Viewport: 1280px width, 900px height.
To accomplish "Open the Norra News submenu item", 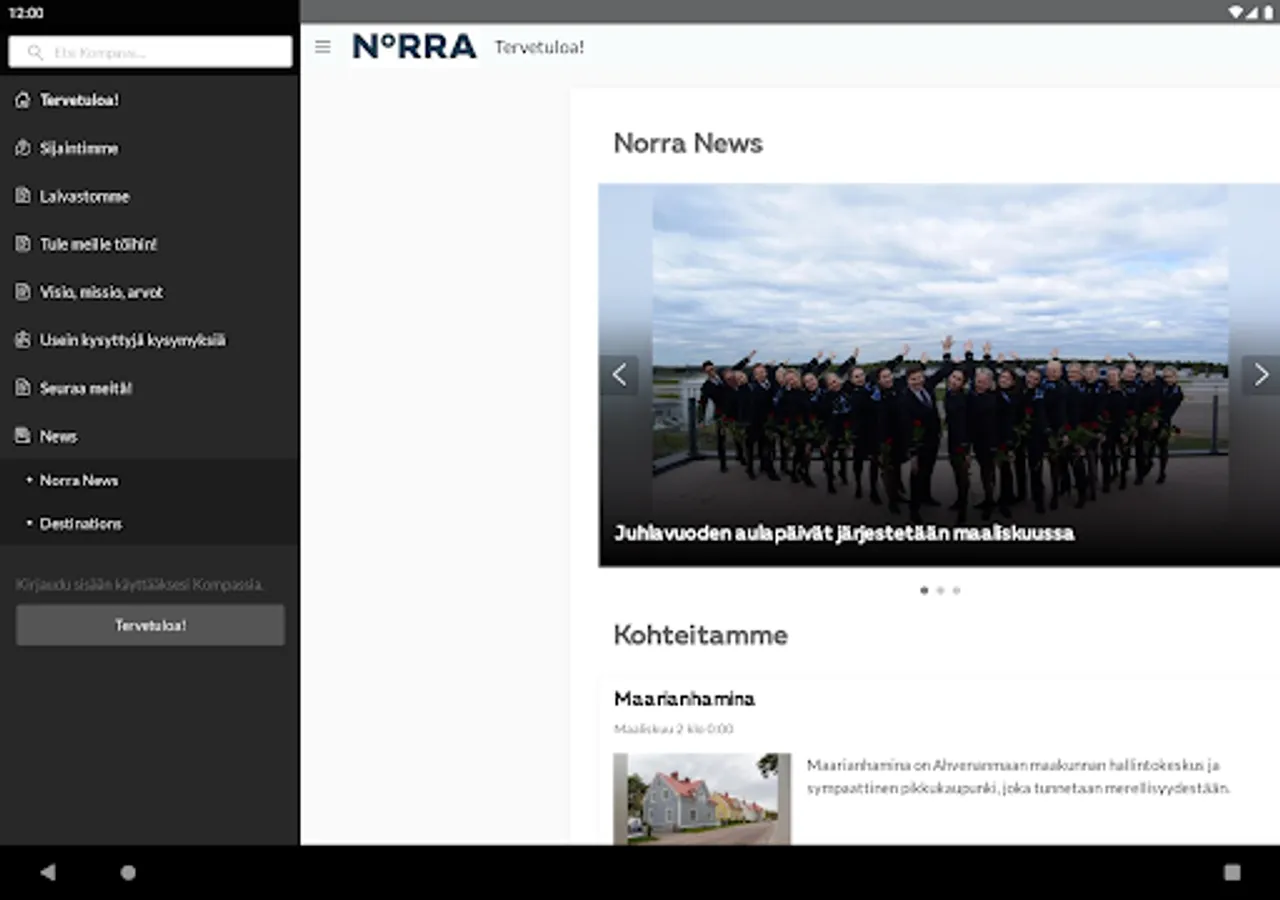I will pyautogui.click(x=79, y=480).
